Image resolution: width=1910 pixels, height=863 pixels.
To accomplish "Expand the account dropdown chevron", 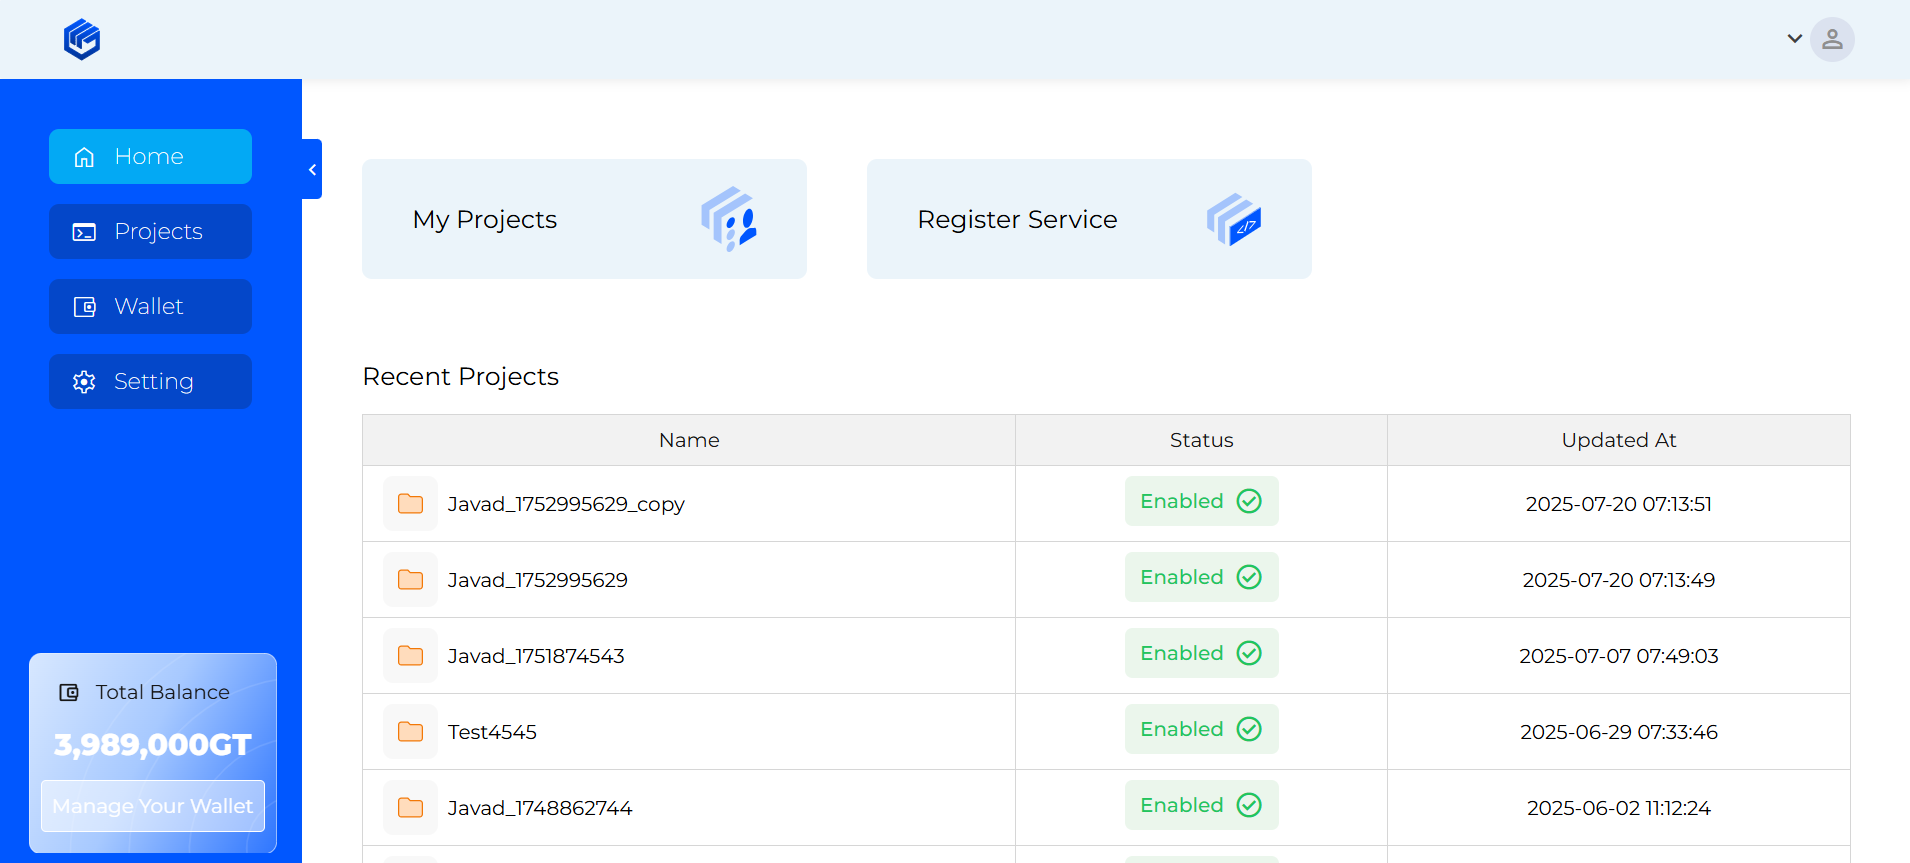I will pos(1794,39).
